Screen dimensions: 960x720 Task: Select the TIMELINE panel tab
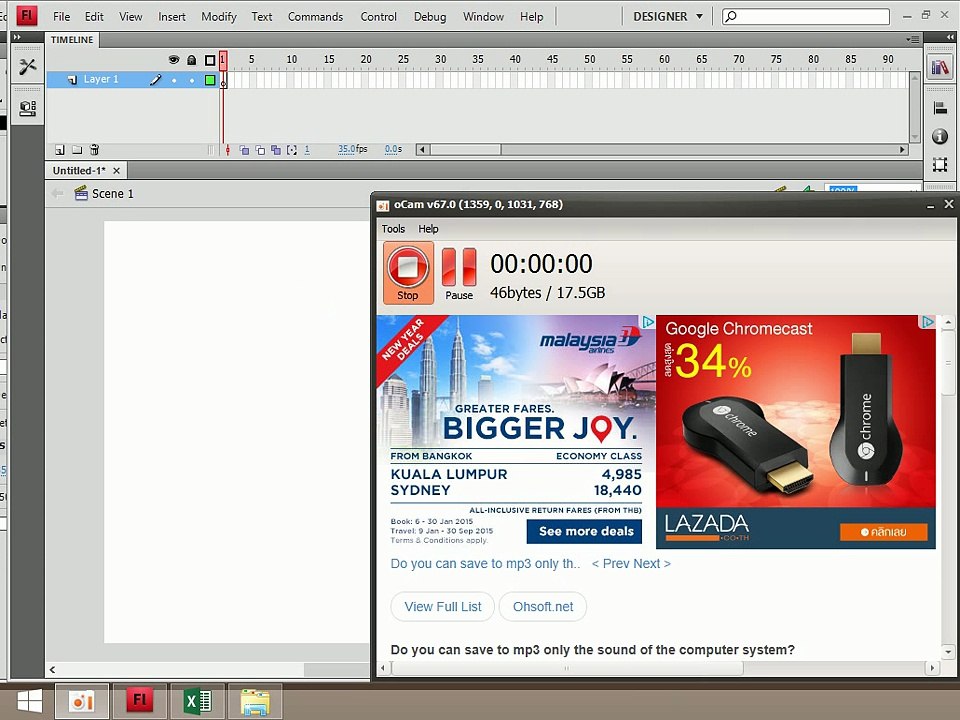click(72, 40)
